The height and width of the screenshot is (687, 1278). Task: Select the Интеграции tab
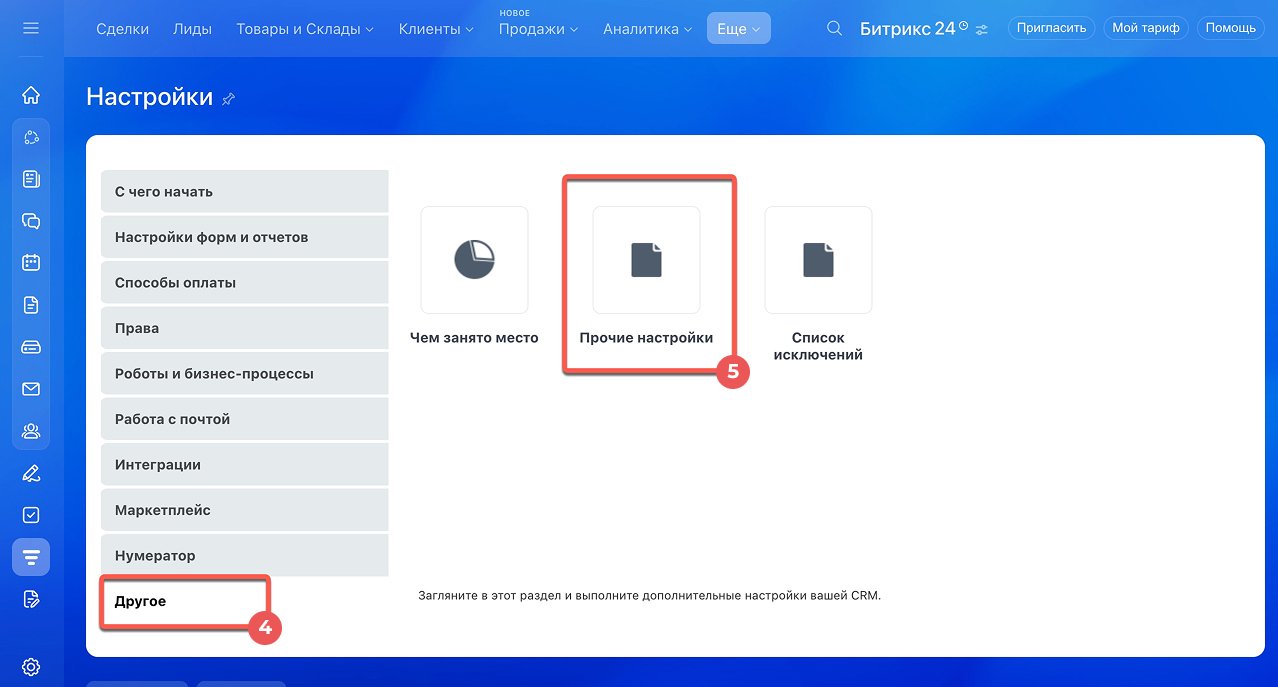244,464
